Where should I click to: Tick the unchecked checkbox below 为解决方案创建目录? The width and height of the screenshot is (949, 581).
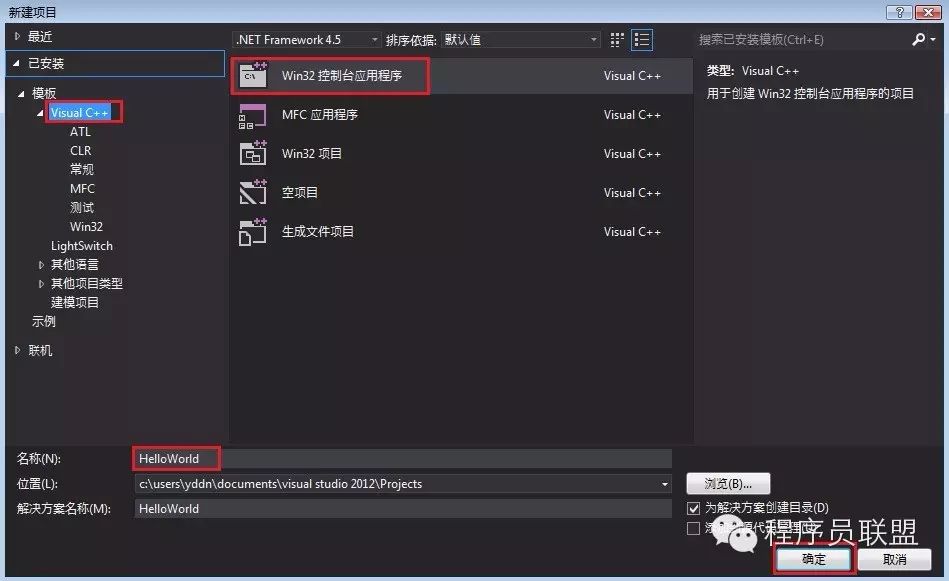click(x=694, y=528)
